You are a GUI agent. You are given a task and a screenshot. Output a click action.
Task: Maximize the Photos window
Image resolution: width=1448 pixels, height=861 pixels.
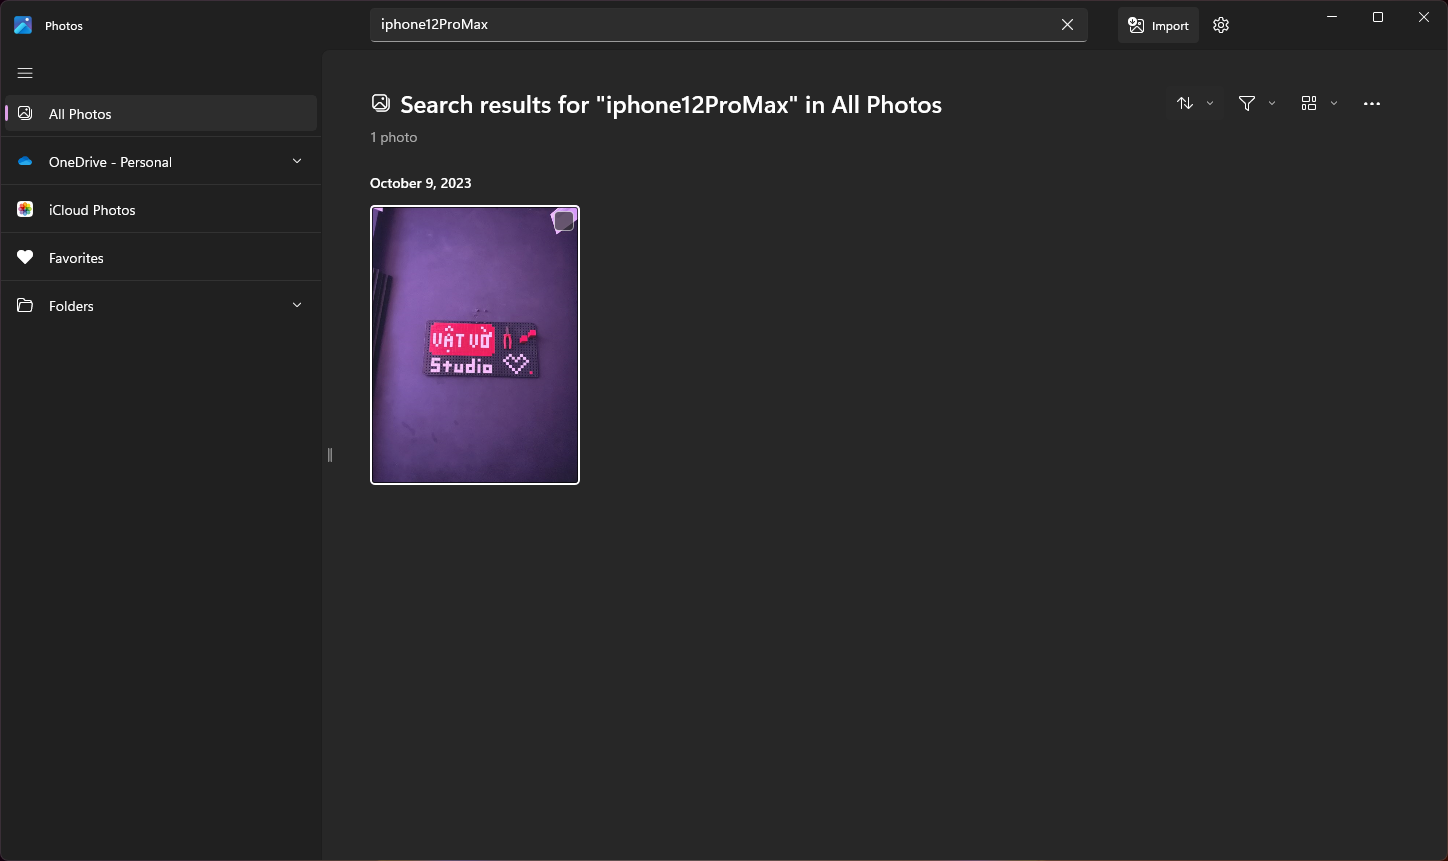coord(1378,17)
